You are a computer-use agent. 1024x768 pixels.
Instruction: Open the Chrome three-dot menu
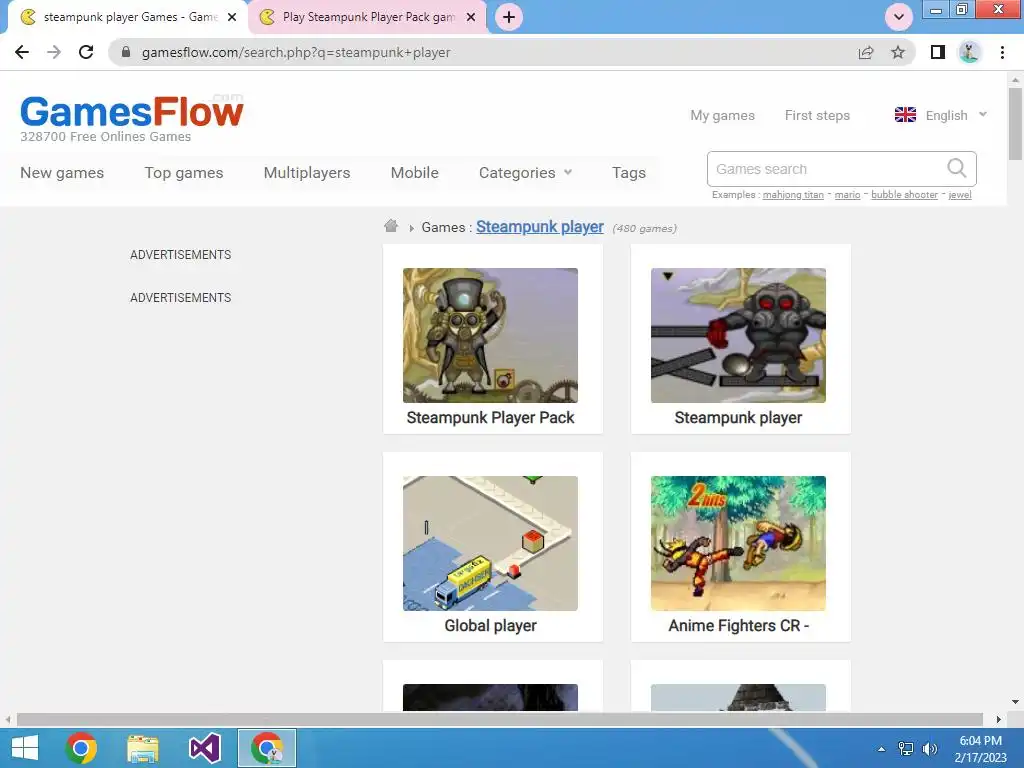click(1002, 52)
